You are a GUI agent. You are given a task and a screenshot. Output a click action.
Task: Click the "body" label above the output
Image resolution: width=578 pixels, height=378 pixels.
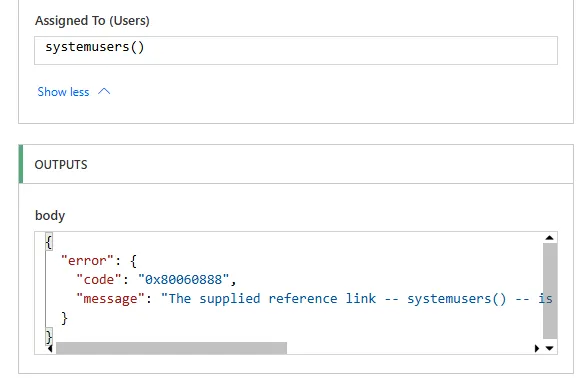point(50,215)
